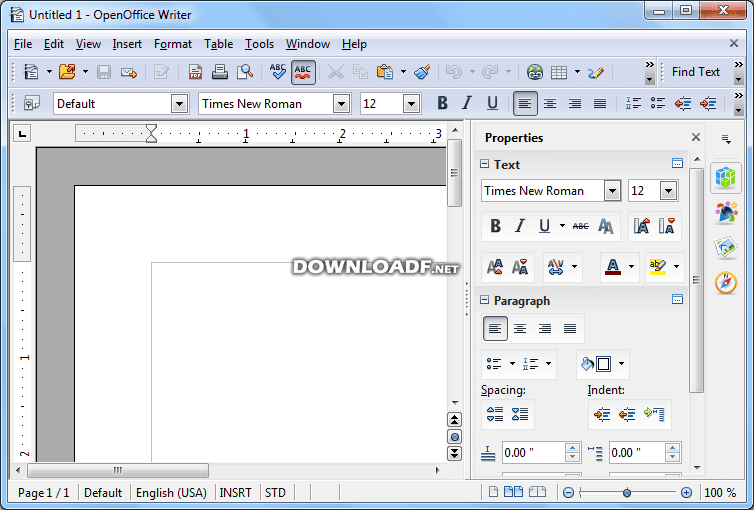Decrease Indent in formatting toolbar
The width and height of the screenshot is (754, 510).
683,103
